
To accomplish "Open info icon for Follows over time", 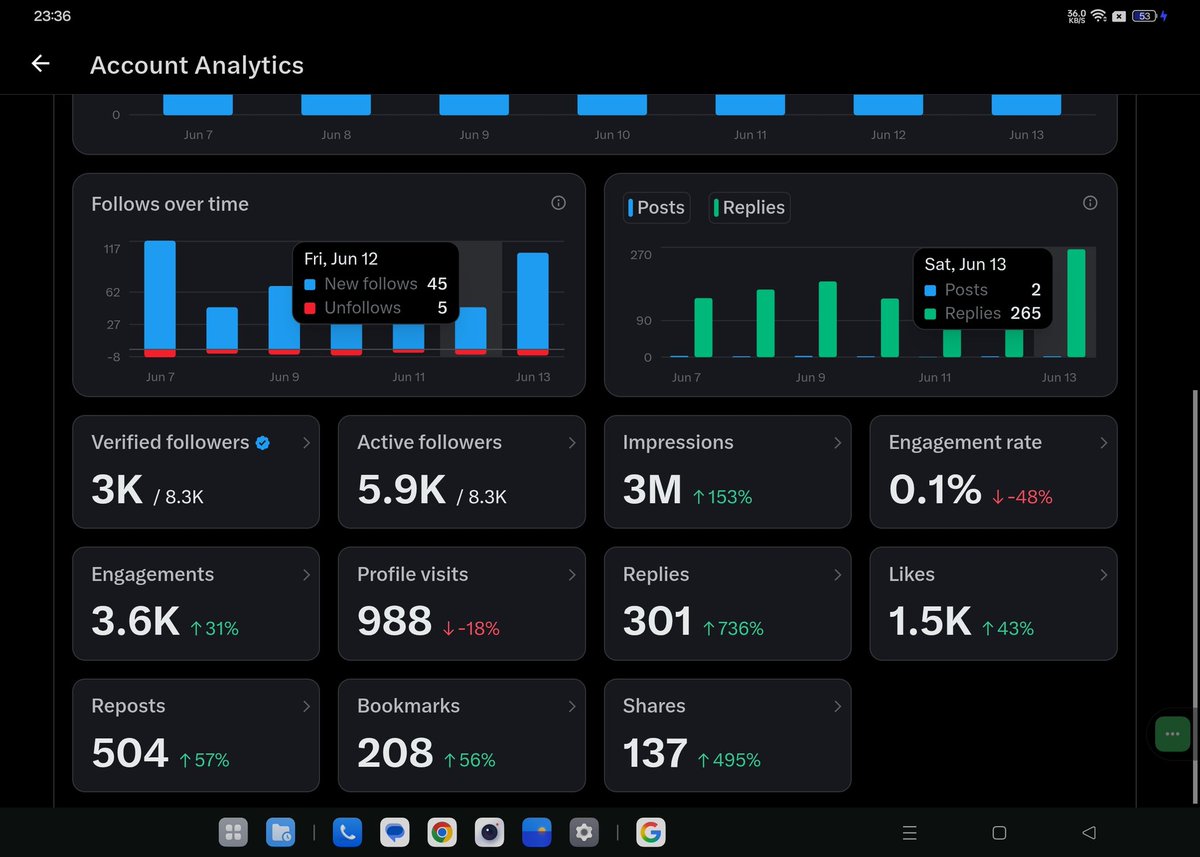I will click(x=558, y=203).
